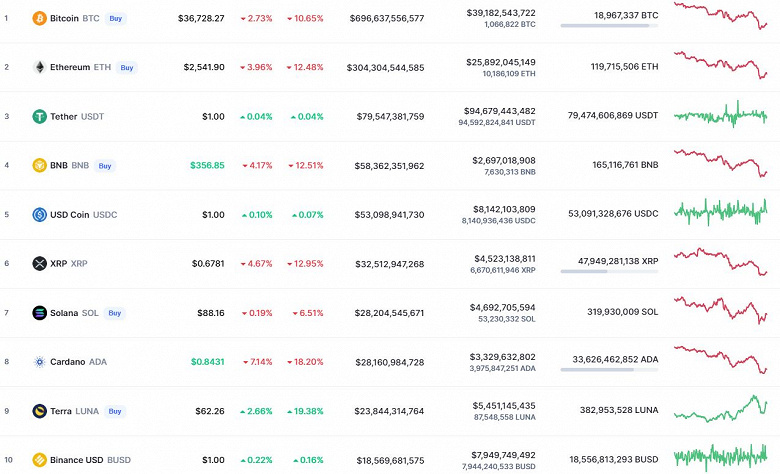Open Terra's 7-day price sparkline chart
Image resolution: width=780 pixels, height=474 pixels.
tap(720, 408)
